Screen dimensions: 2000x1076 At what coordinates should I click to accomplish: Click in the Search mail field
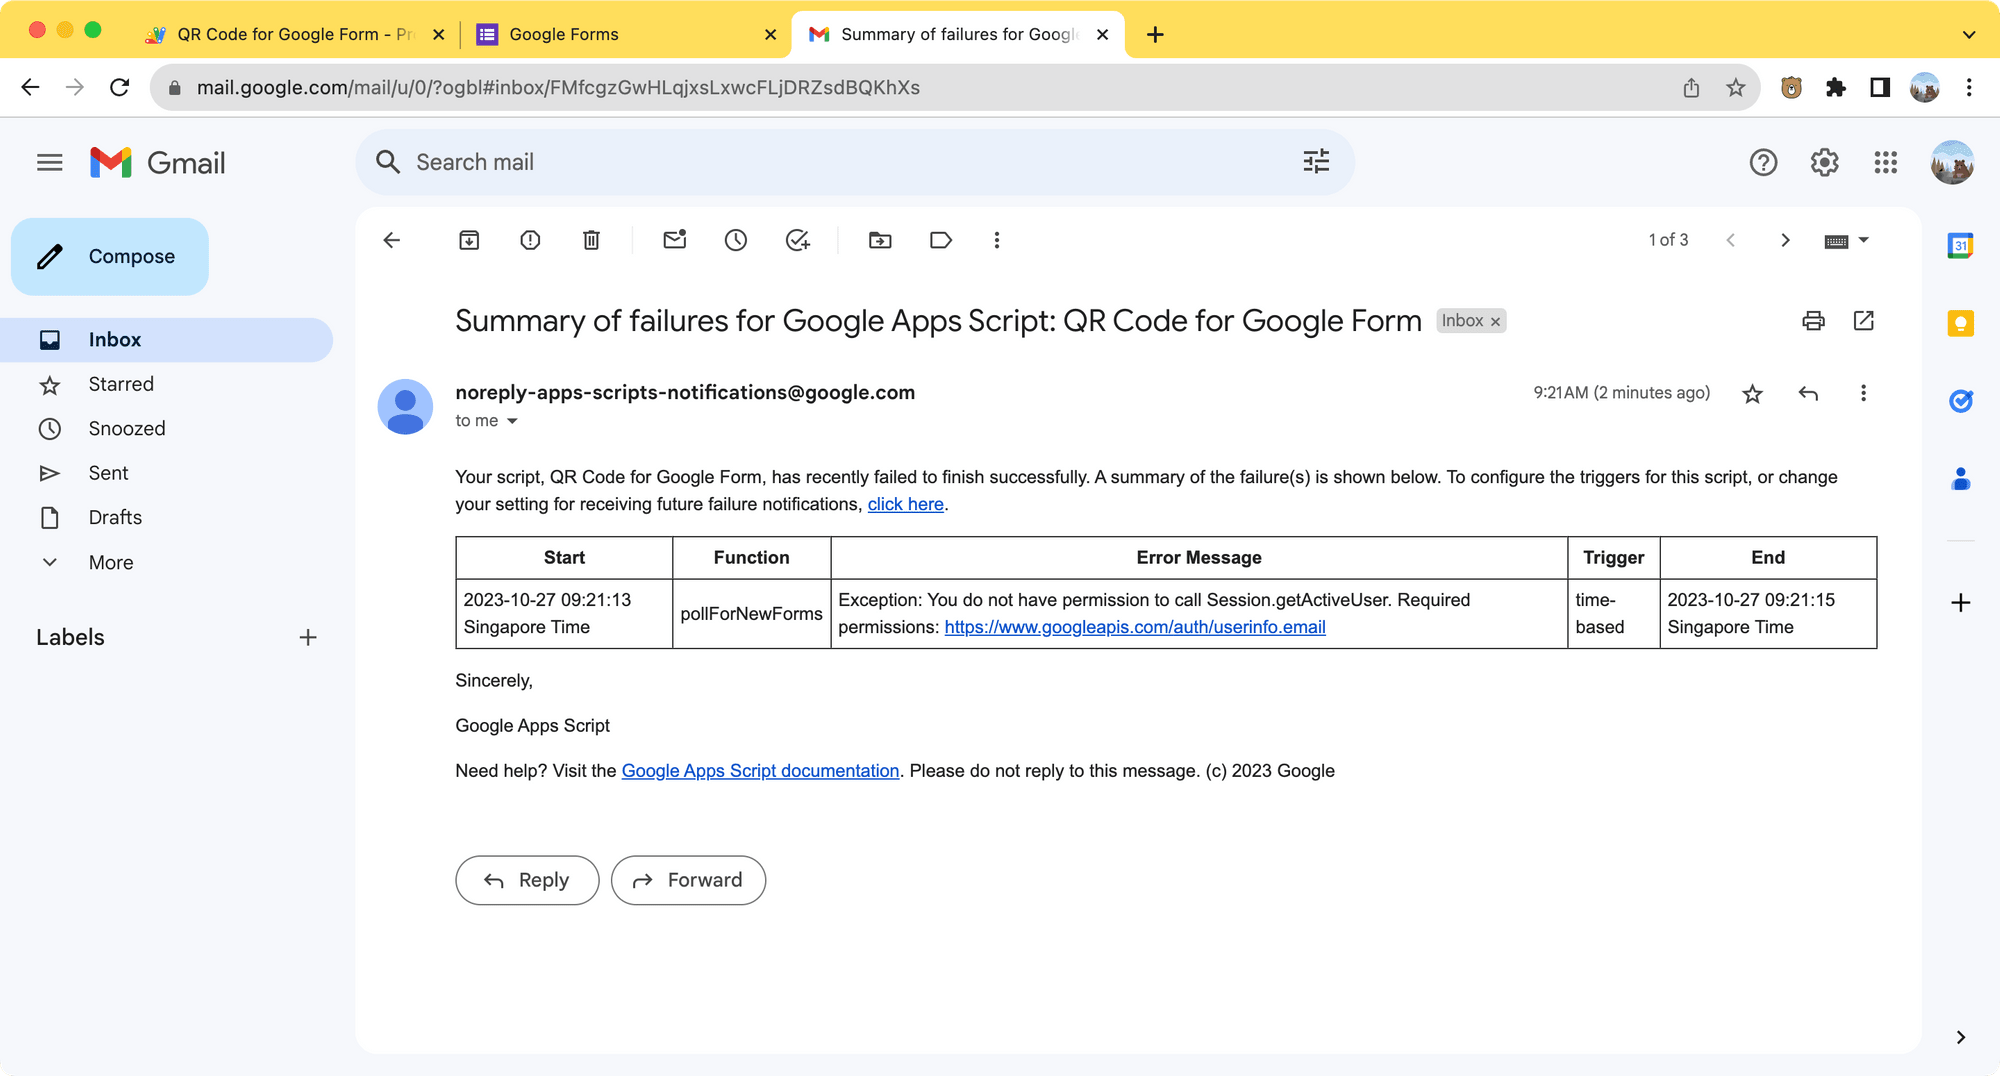coord(700,161)
